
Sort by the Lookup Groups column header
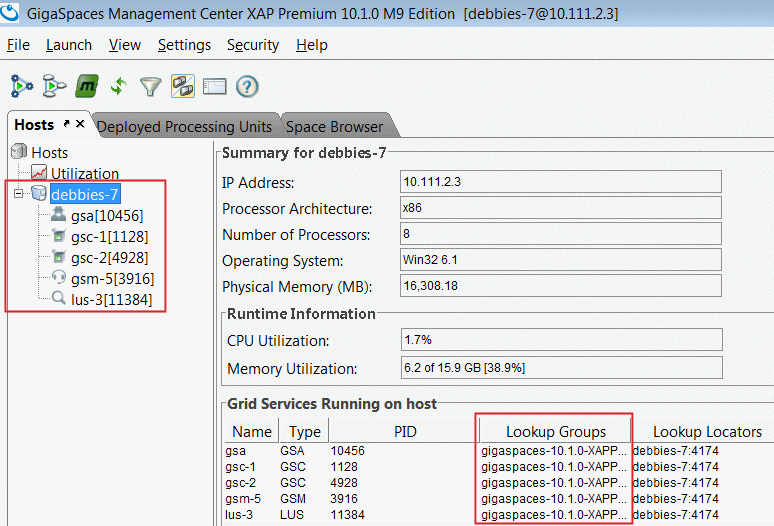(x=555, y=431)
